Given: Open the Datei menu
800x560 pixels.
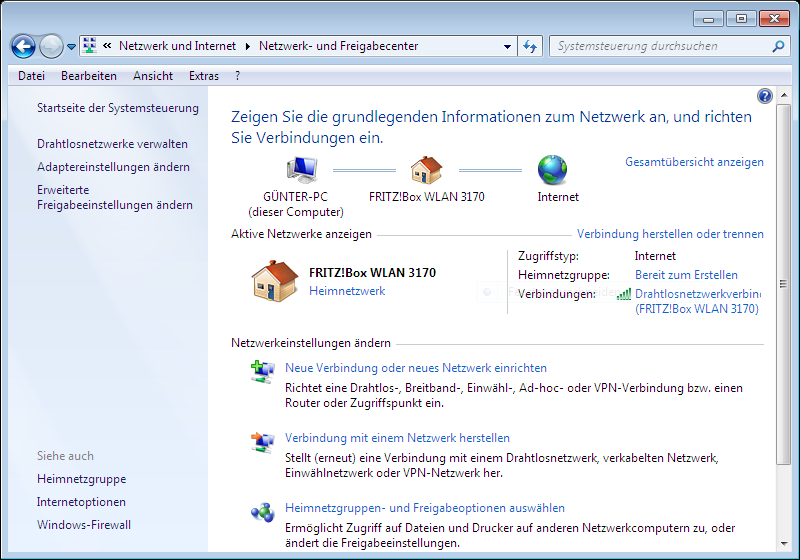Looking at the screenshot, I should 31,76.
